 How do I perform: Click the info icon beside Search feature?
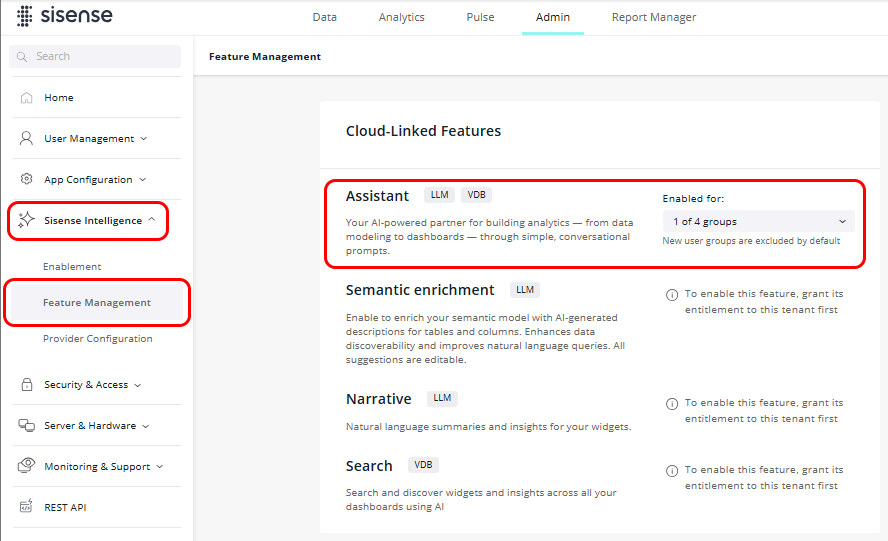coord(672,471)
